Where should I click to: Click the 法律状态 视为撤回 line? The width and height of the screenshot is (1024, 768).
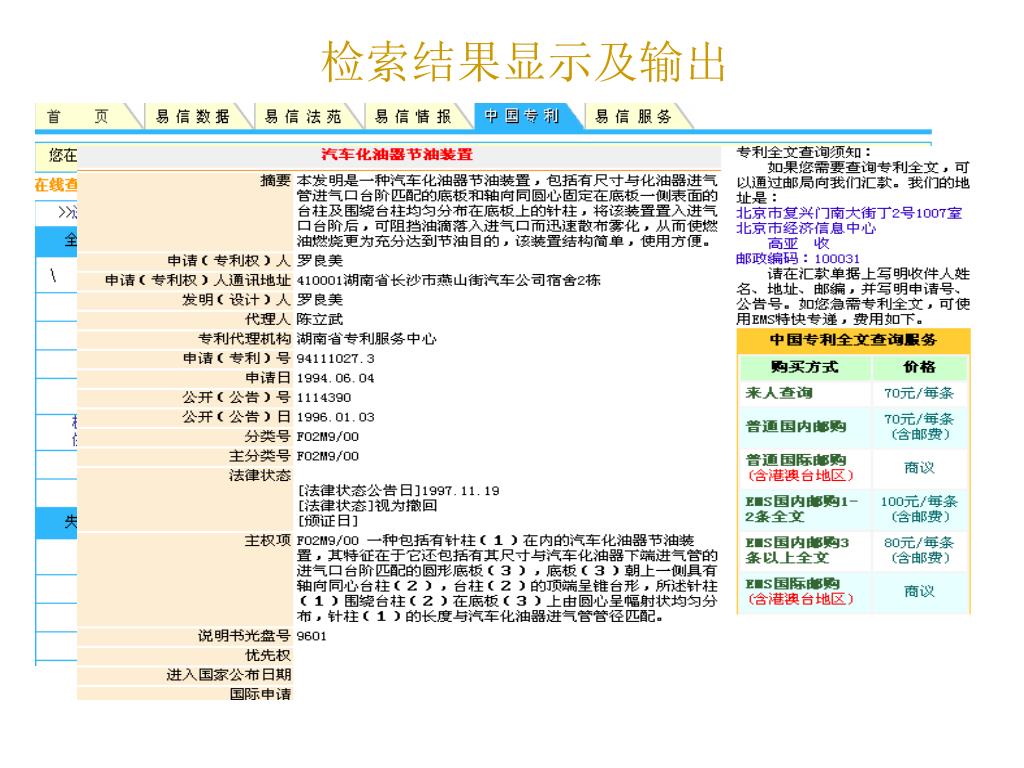click(368, 505)
